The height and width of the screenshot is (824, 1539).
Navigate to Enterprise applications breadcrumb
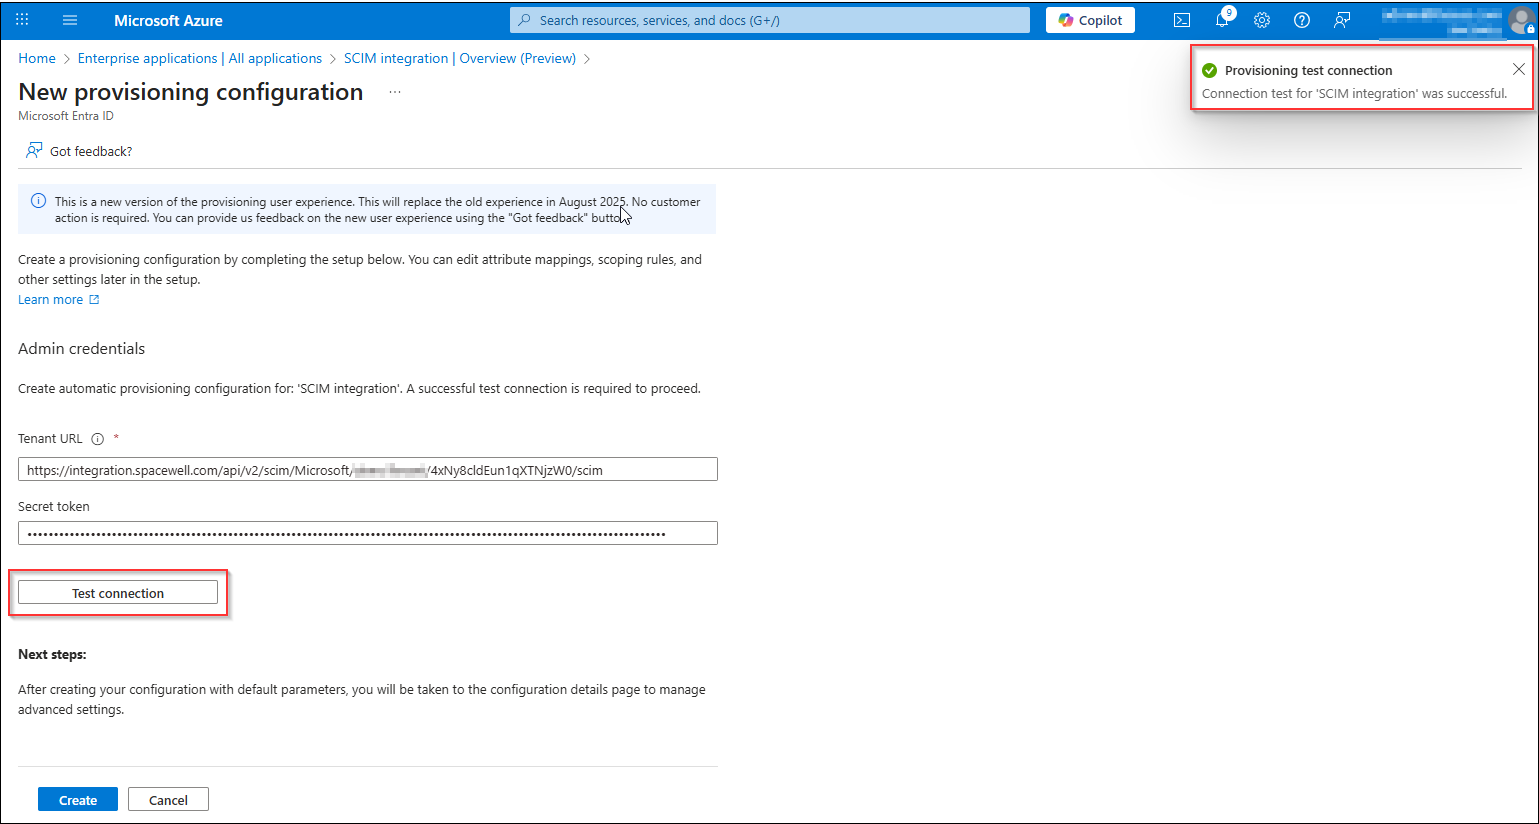tap(200, 58)
